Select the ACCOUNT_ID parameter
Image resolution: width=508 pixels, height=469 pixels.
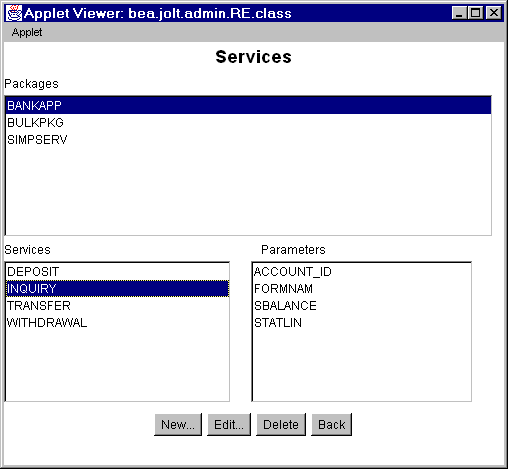362,272
